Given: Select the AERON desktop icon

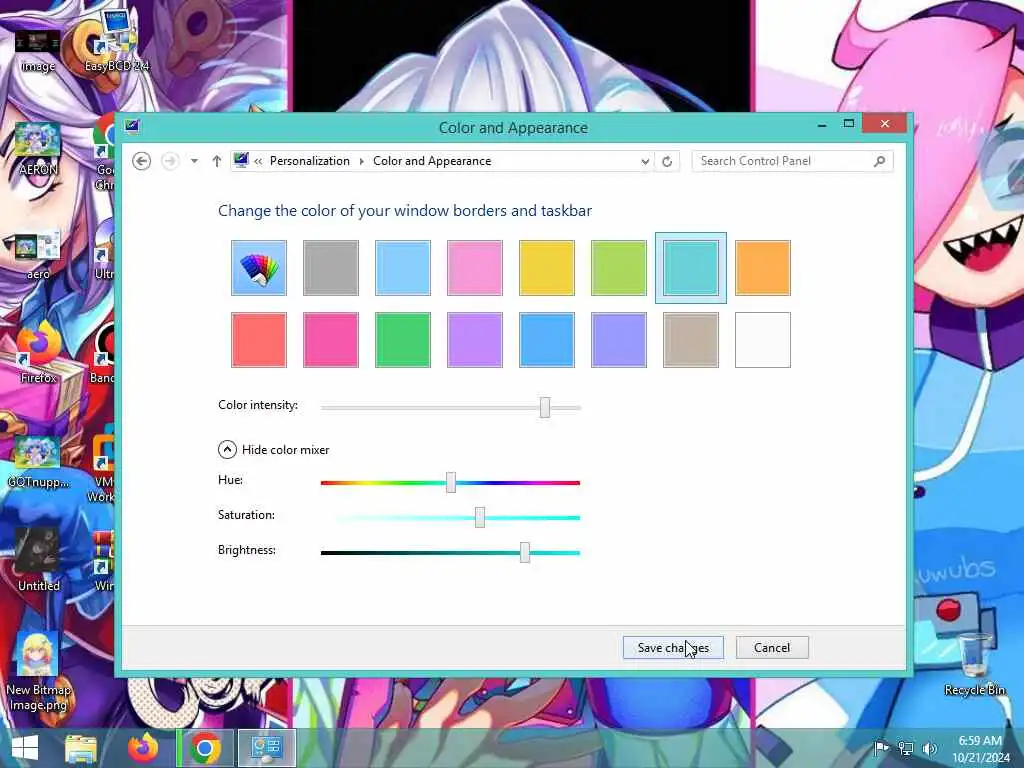Looking at the screenshot, I should [x=38, y=148].
